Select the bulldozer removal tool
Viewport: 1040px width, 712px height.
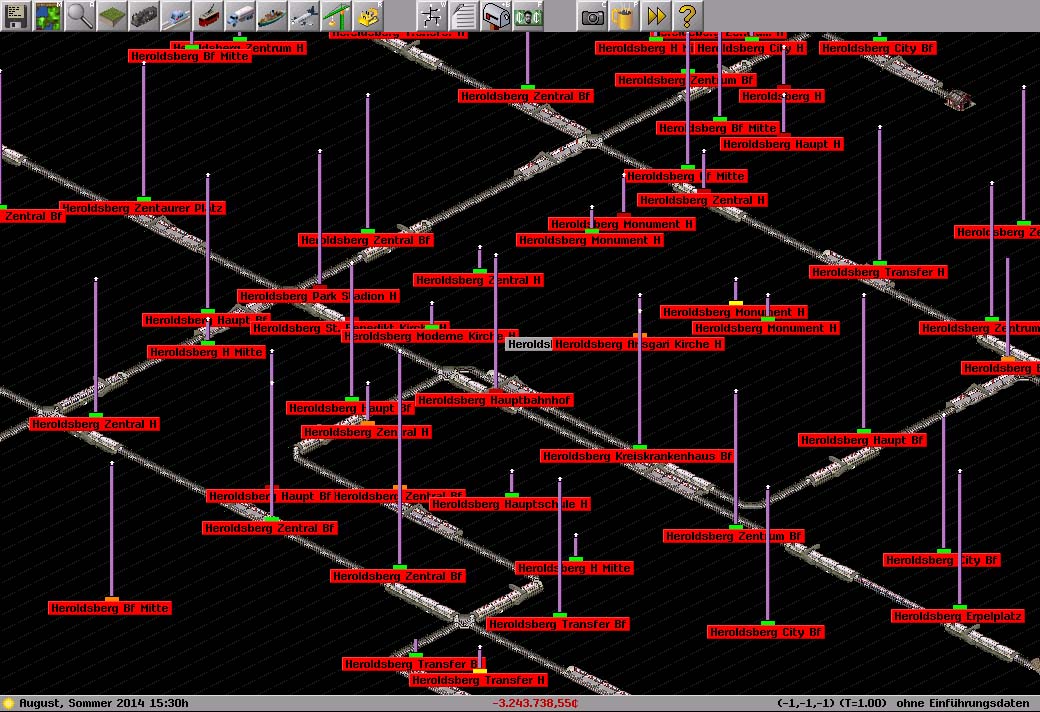(368, 16)
